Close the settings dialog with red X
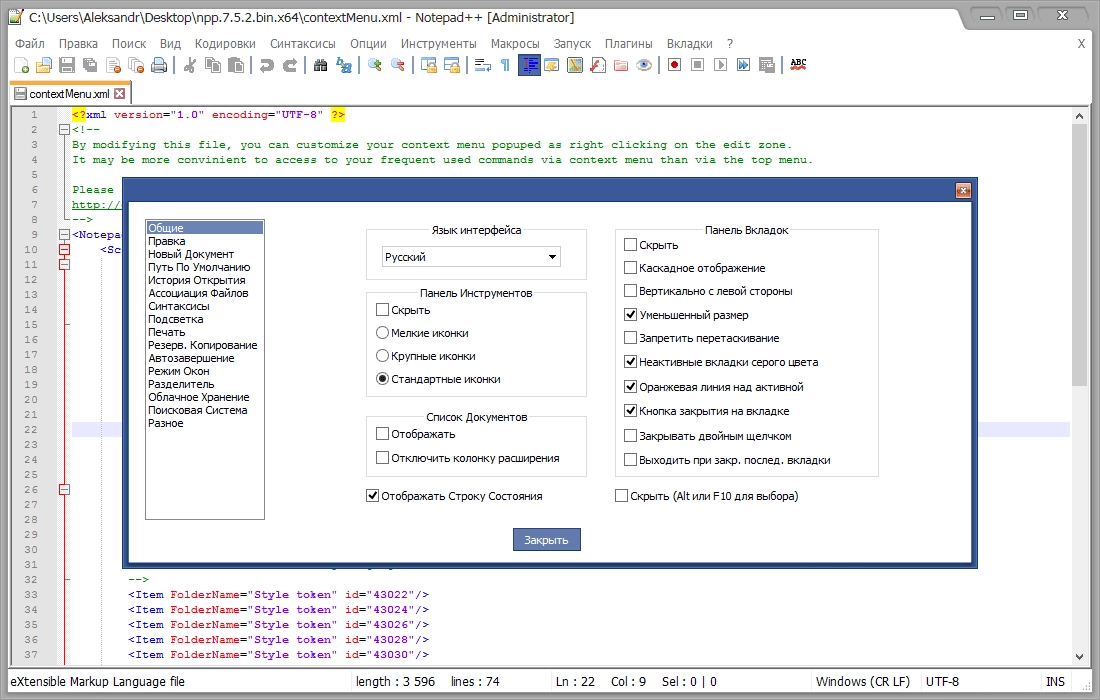1100x700 pixels. [x=963, y=190]
